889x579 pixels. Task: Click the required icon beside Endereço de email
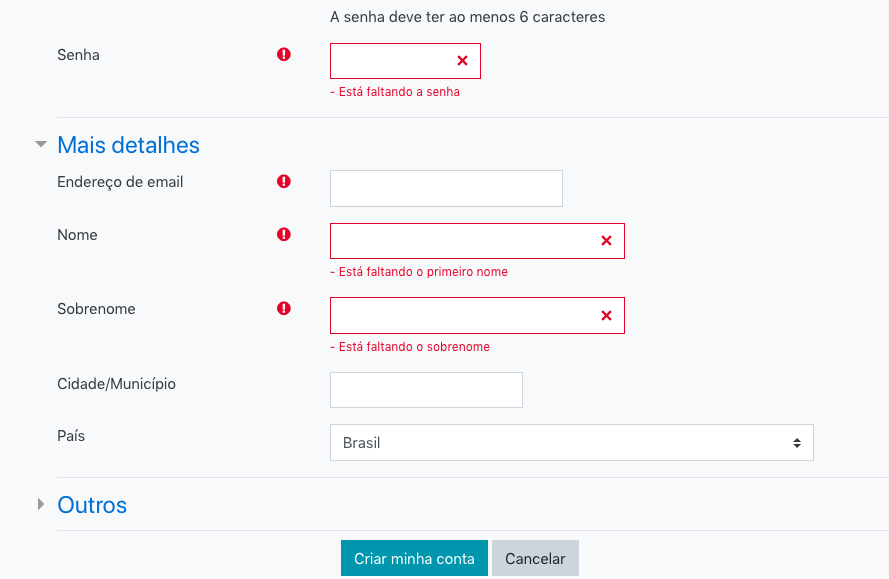click(283, 181)
